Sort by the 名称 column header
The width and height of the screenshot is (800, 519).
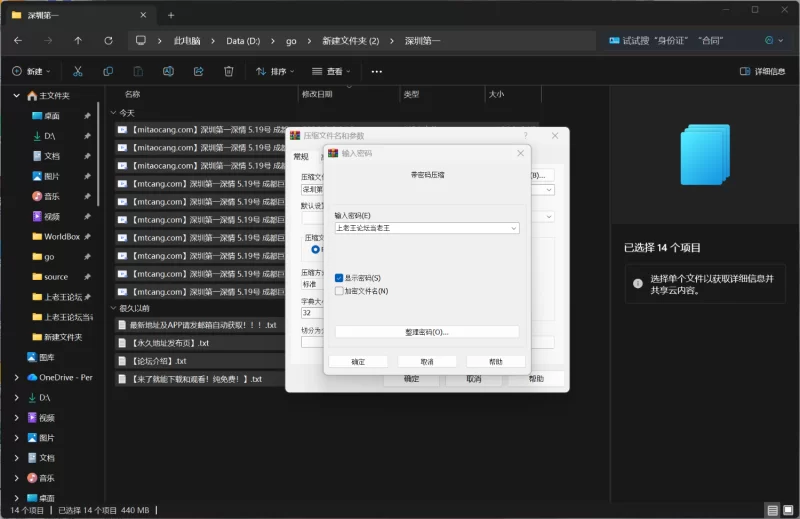132,94
